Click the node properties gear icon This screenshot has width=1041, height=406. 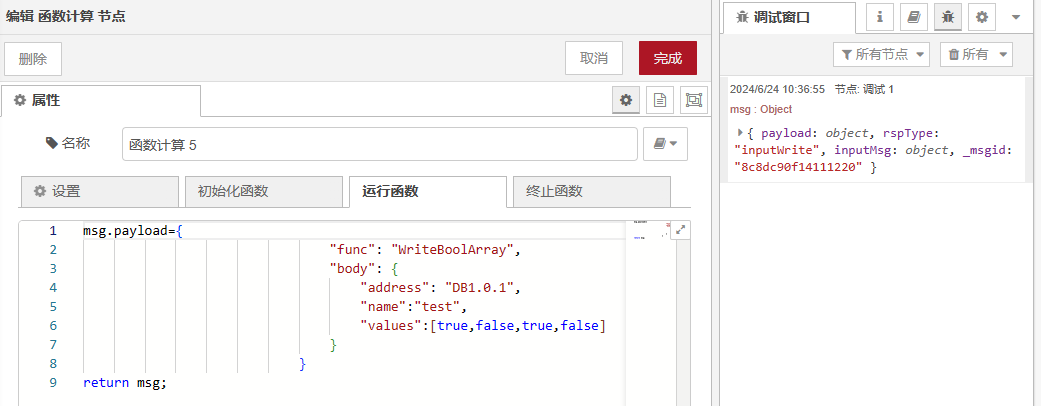[x=626, y=100]
